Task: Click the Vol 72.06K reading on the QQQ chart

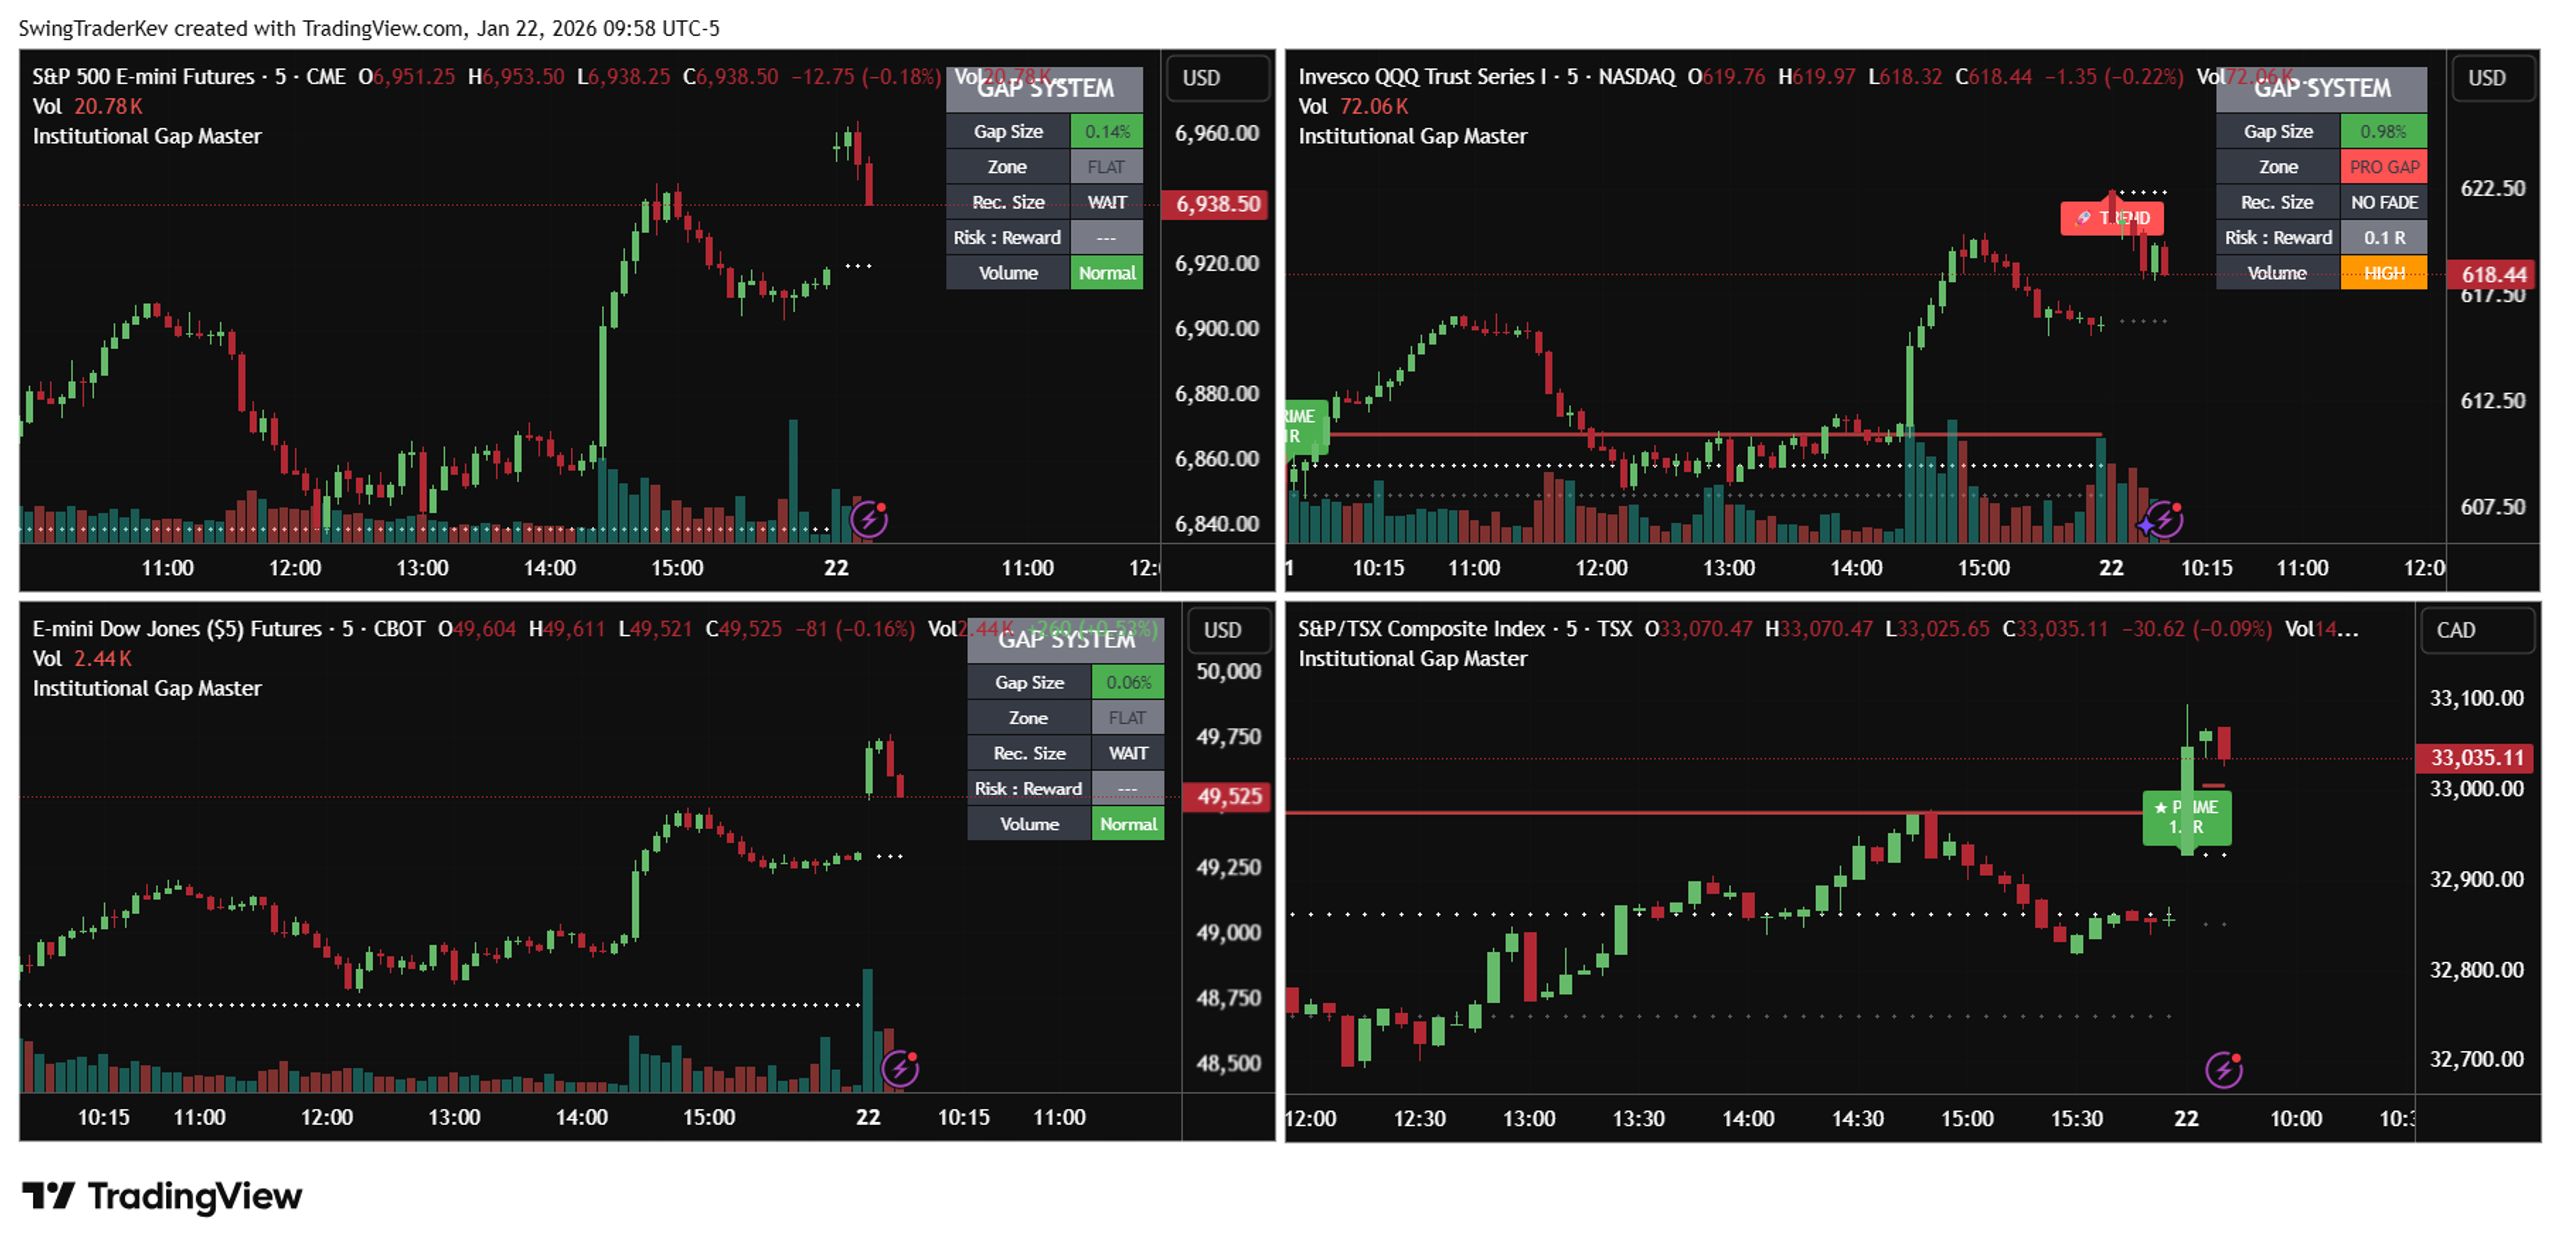Action: 1353,106
